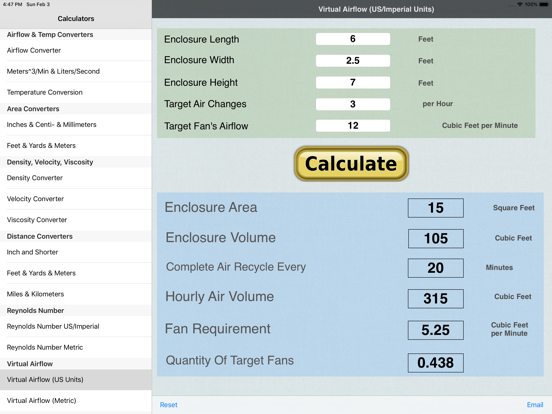Select the Complete Air Recycle value 20
The height and width of the screenshot is (414, 552).
pyautogui.click(x=436, y=268)
